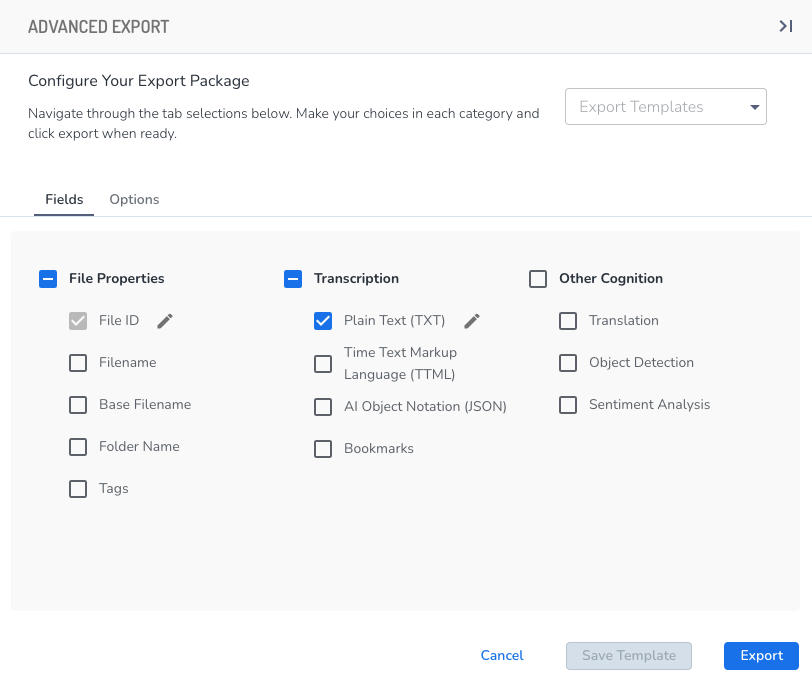
Task: Collapse the Advanced Export panel
Action: (x=786, y=26)
